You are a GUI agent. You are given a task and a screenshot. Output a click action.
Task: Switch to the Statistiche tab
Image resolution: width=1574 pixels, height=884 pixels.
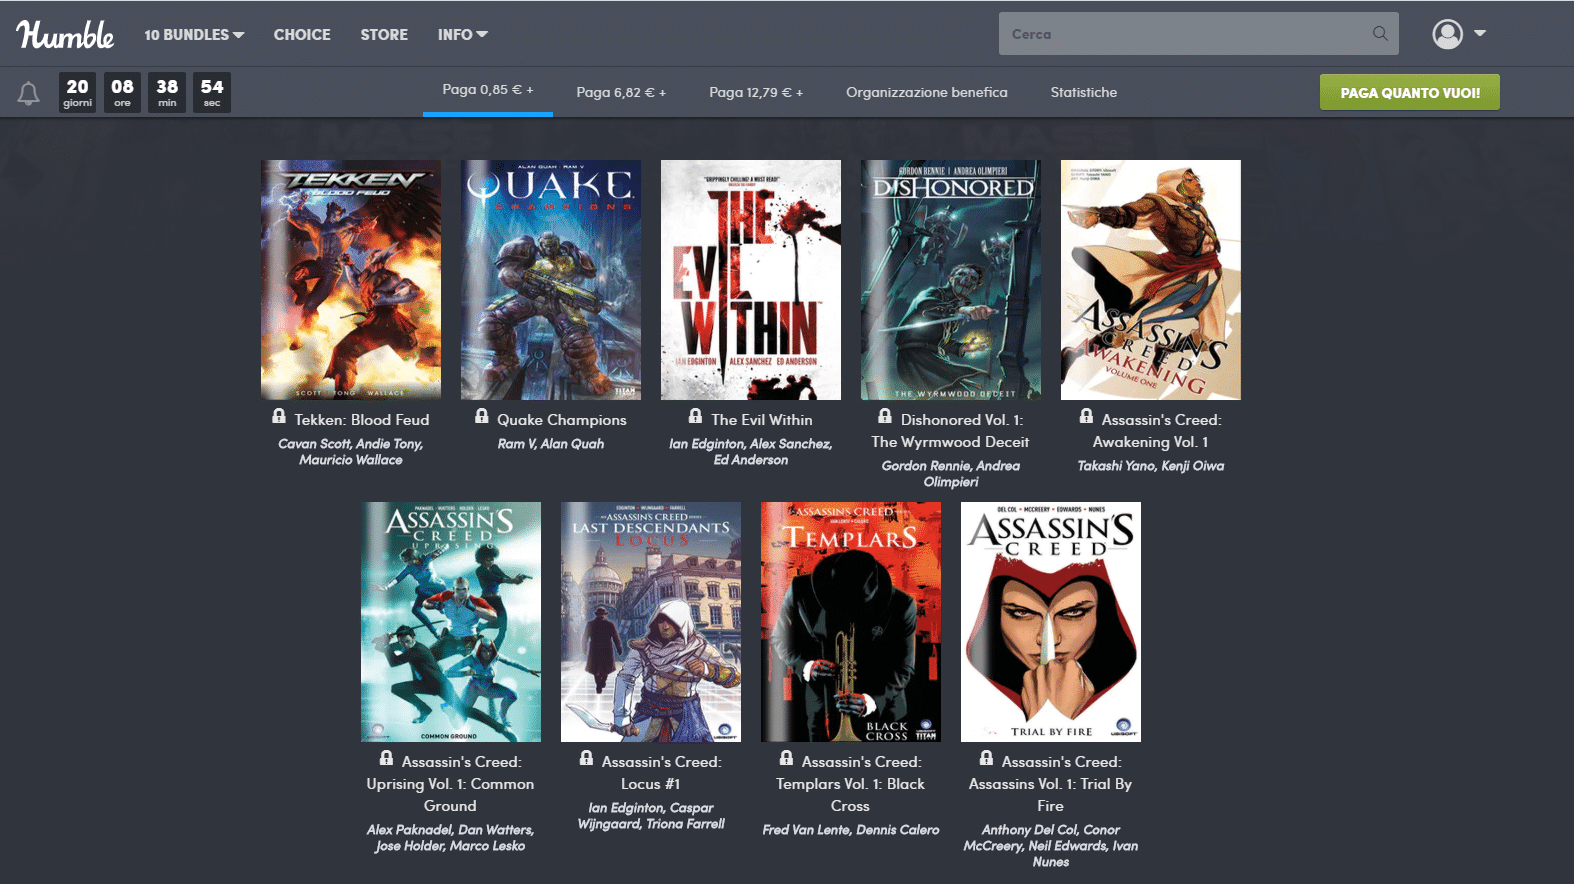(1084, 92)
